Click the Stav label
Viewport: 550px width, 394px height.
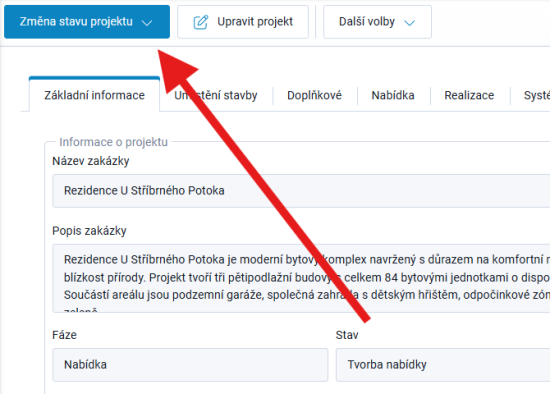tap(347, 335)
